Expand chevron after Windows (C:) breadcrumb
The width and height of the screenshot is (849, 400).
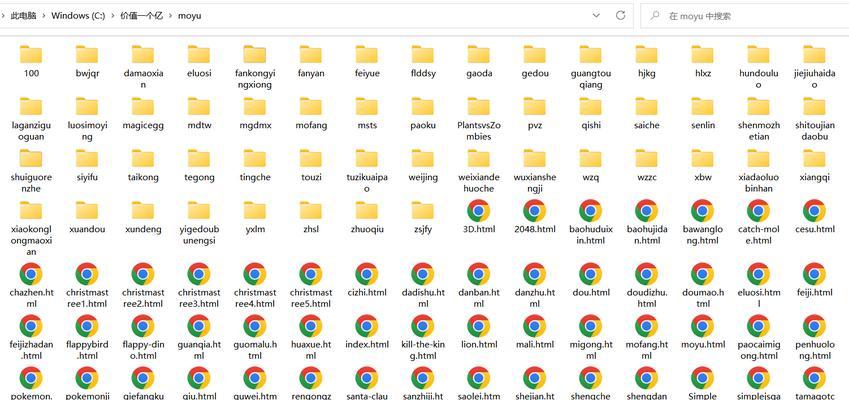pos(113,16)
